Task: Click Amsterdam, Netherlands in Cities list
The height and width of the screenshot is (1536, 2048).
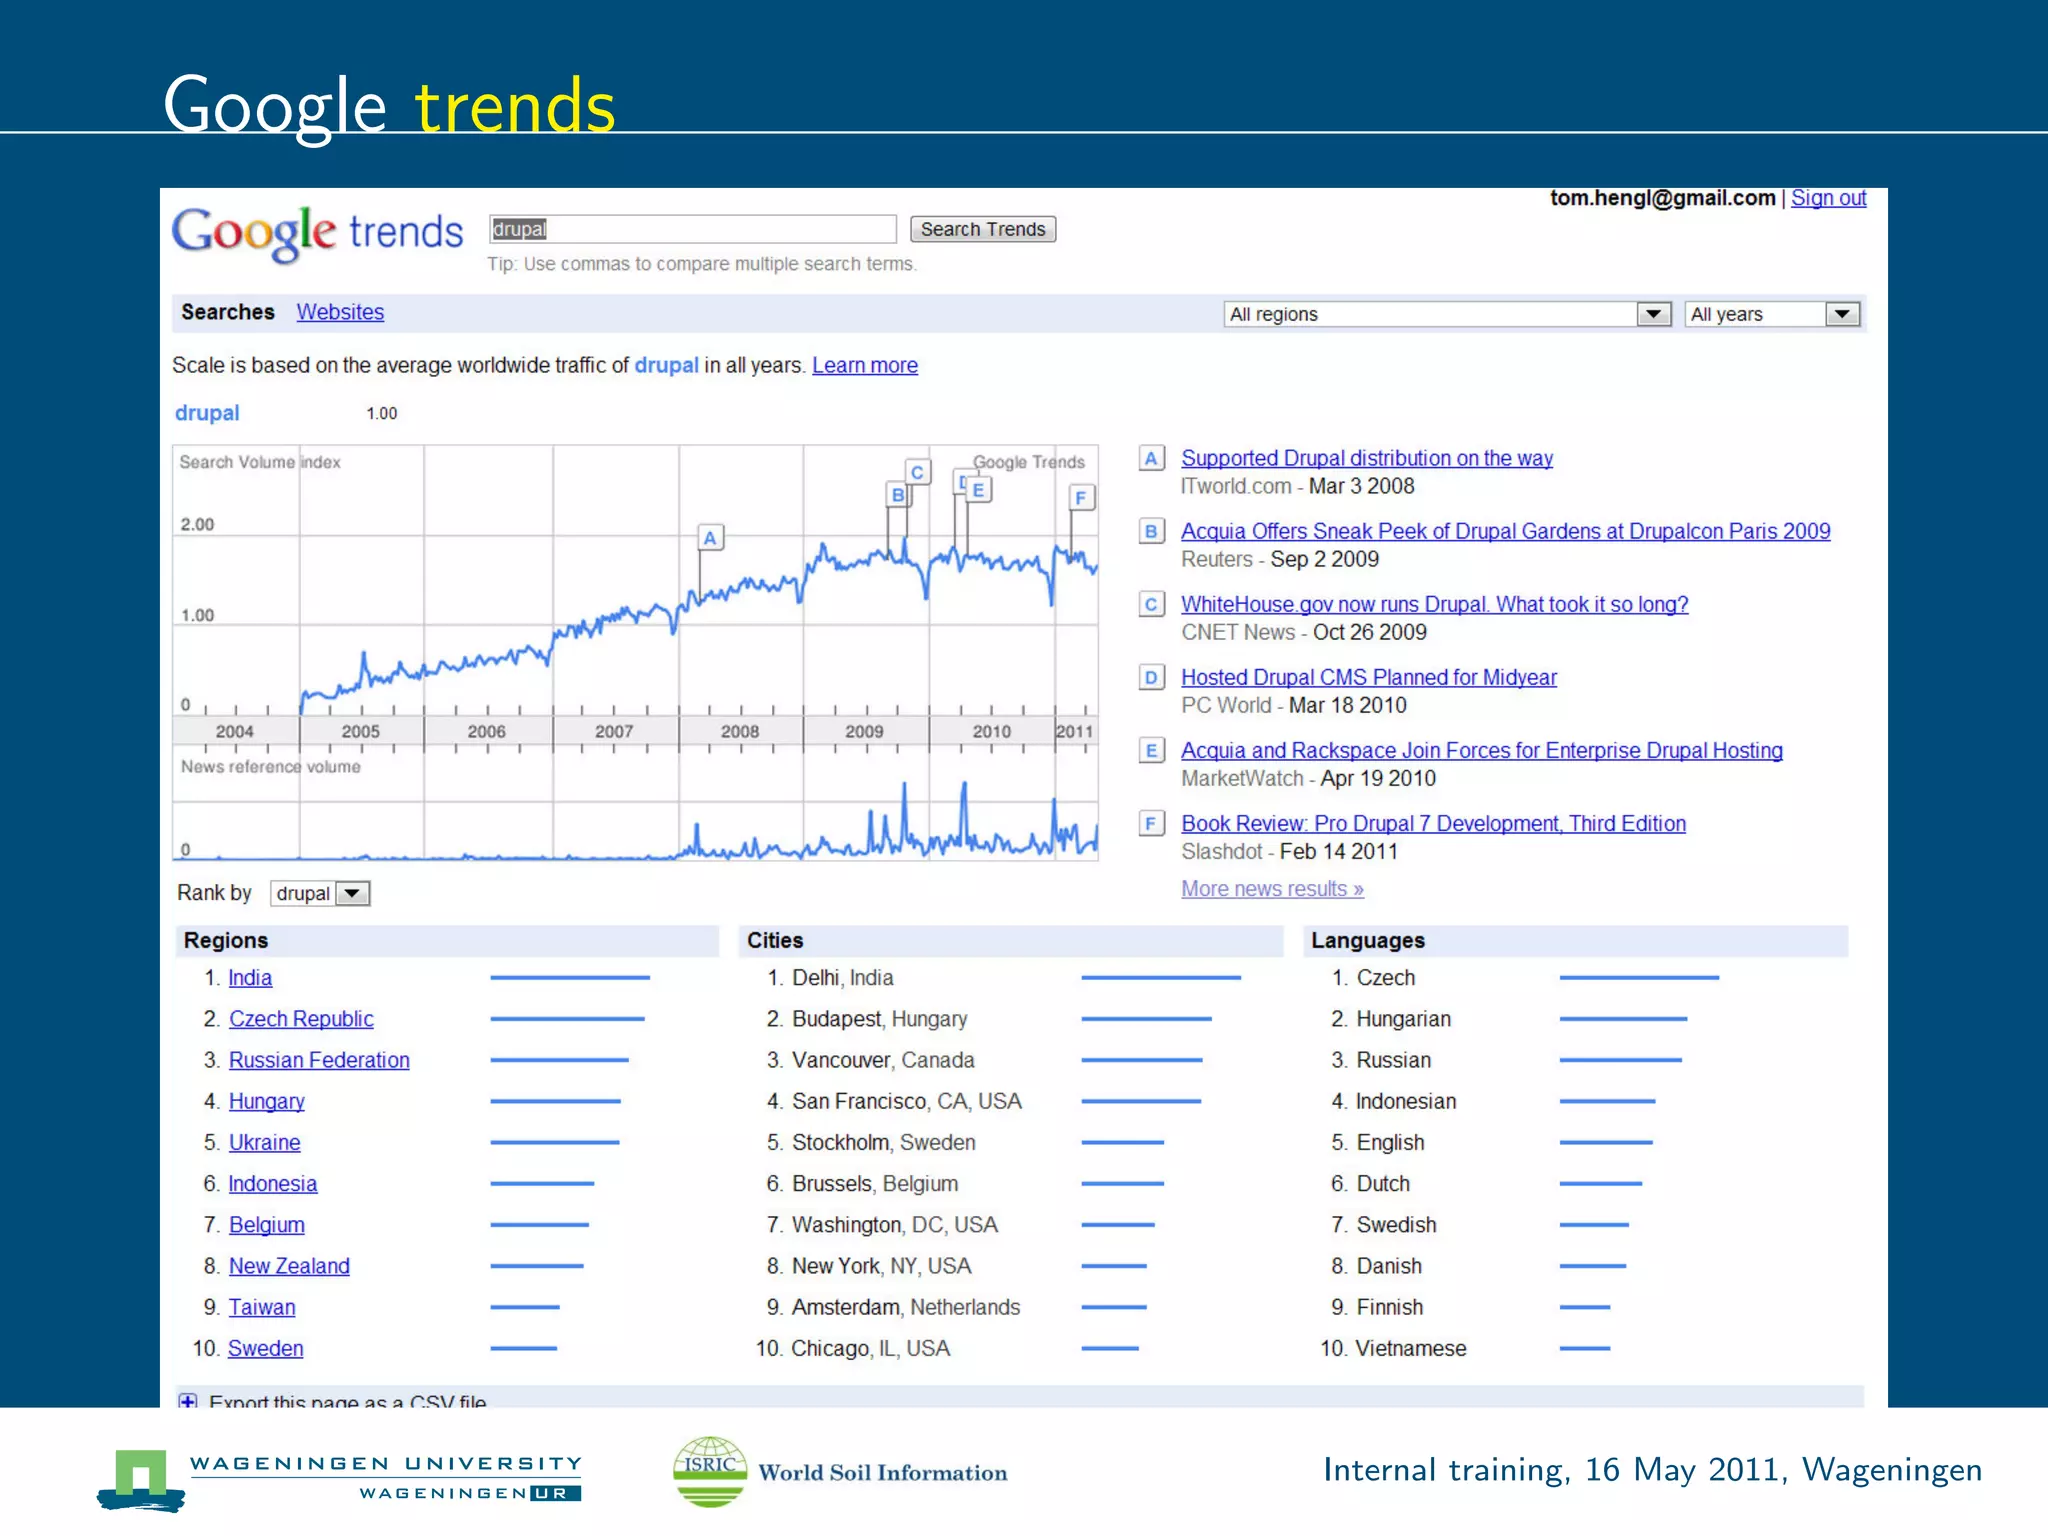Action: pyautogui.click(x=906, y=1307)
